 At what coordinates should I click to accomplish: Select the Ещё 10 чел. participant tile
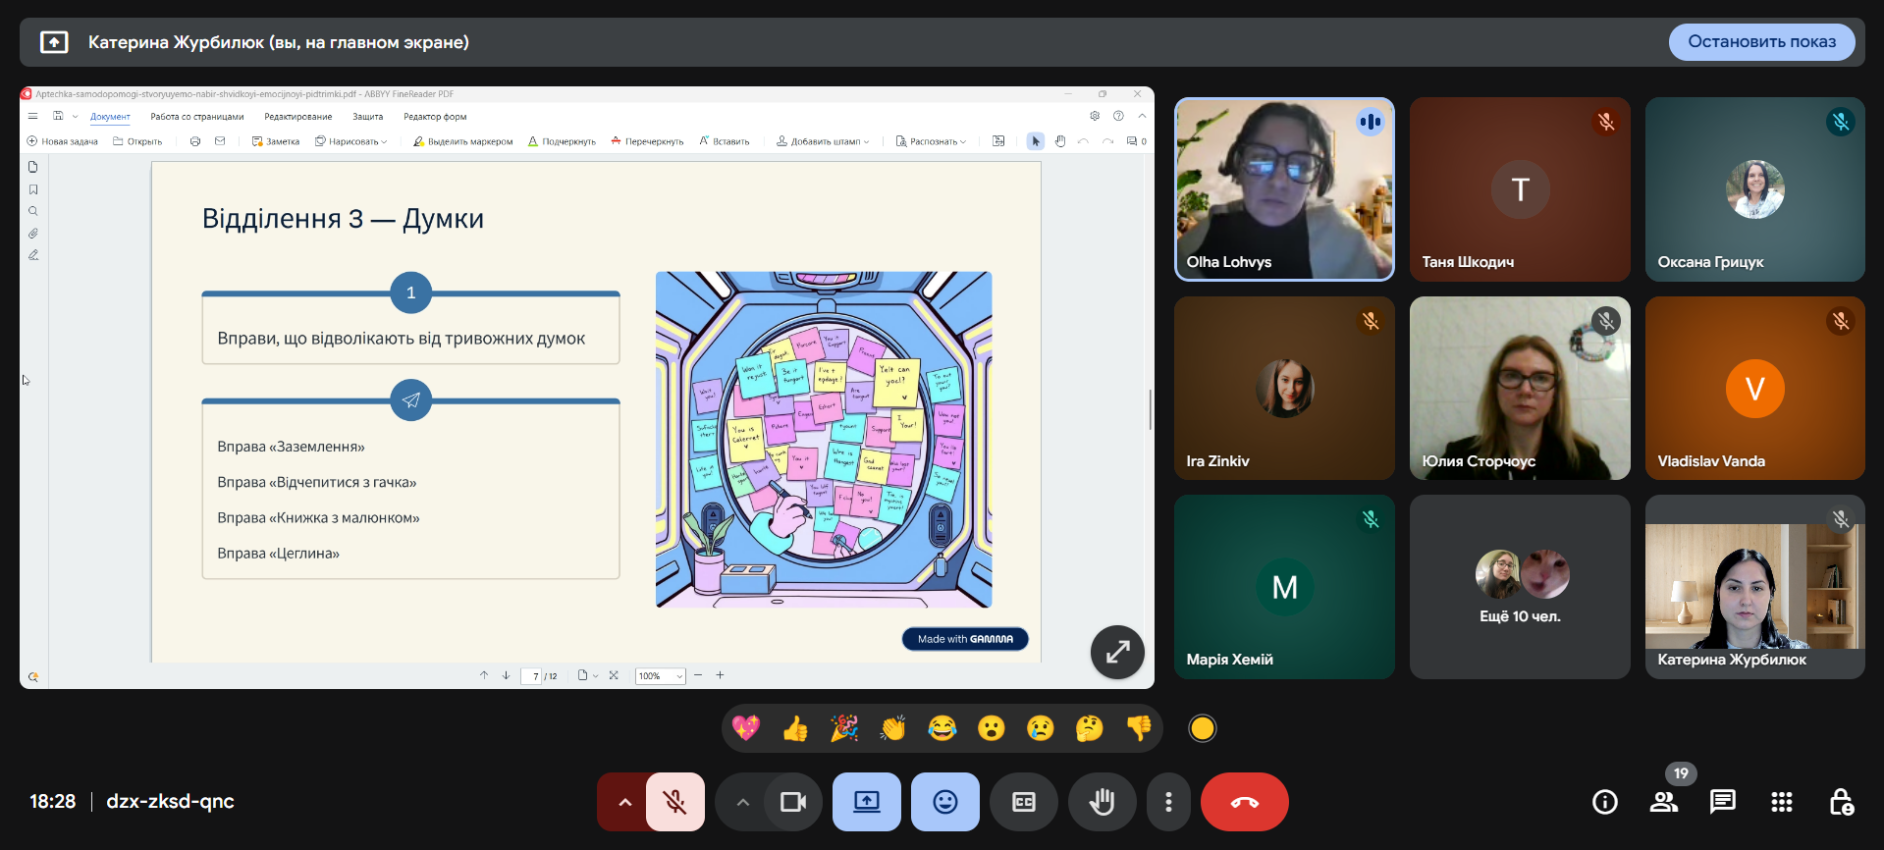(1519, 587)
